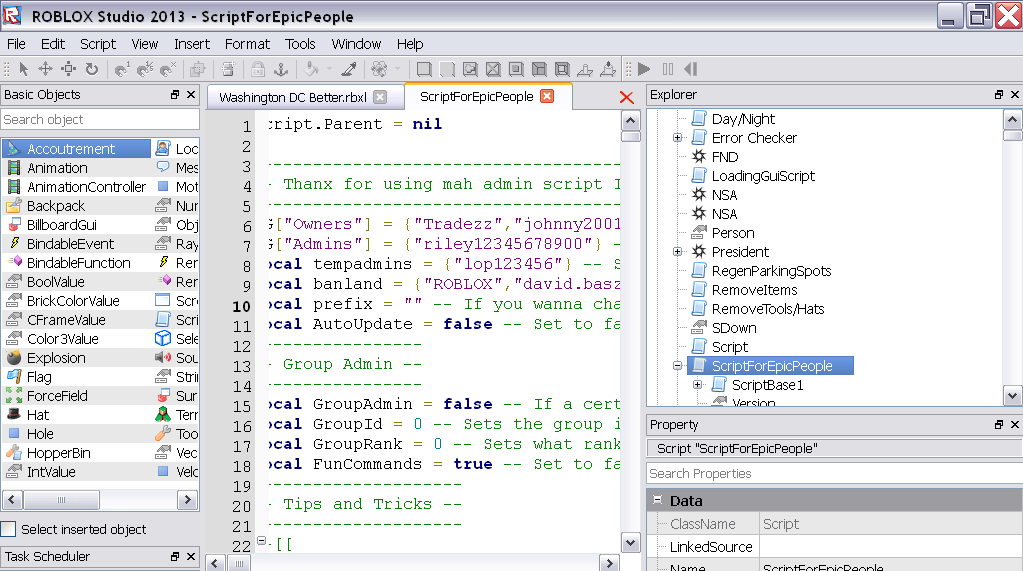
Task: Expand the President tree node
Action: (x=677, y=252)
